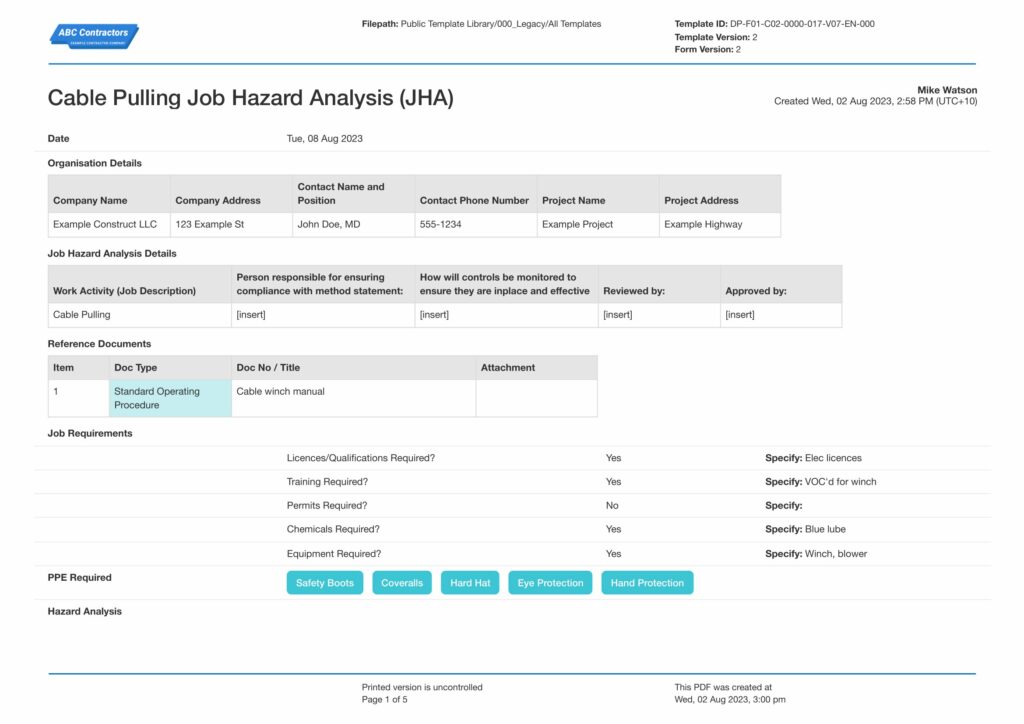The image size is (1024, 724).
Task: Click the Form Version: 2 line
Action: click(707, 50)
